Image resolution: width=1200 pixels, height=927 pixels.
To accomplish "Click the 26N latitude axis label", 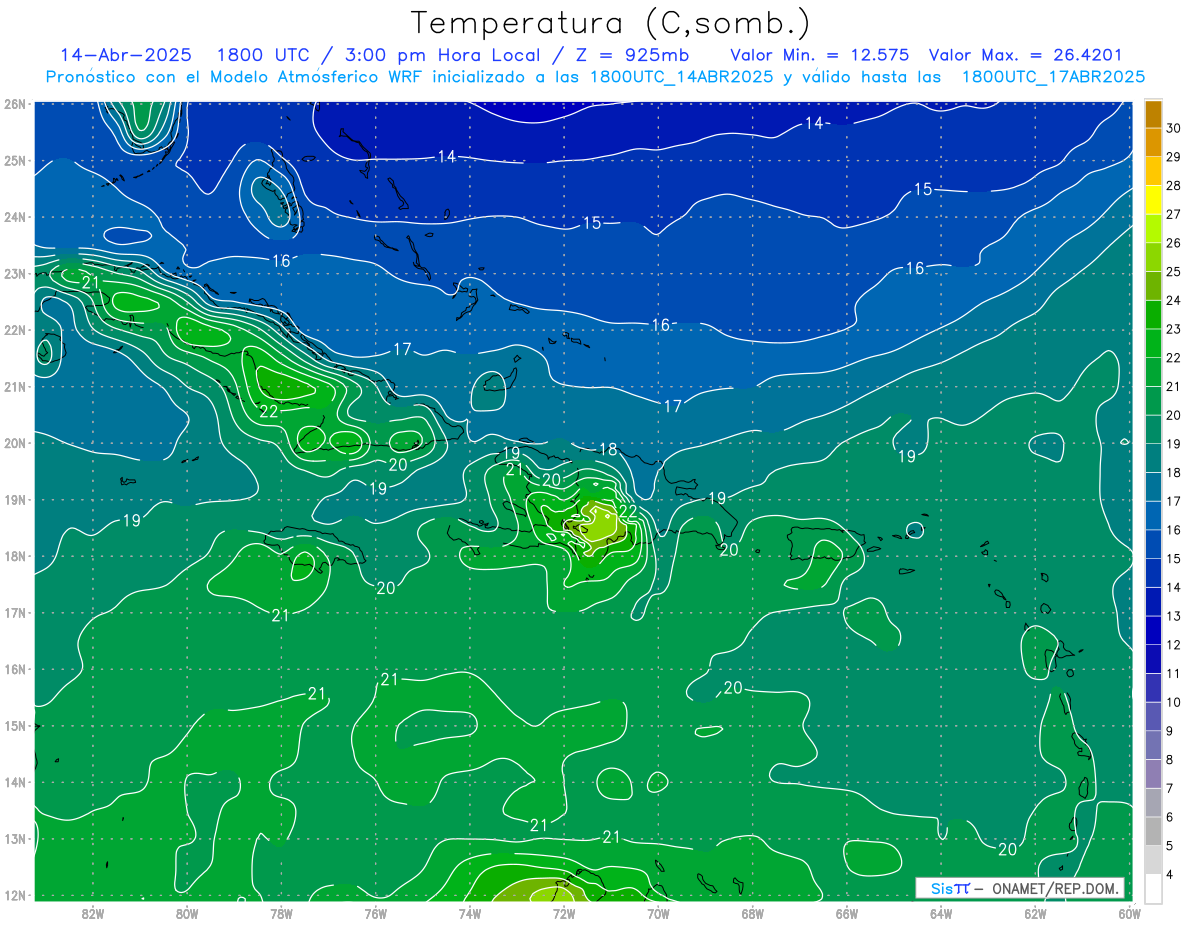I will click(x=15, y=103).
